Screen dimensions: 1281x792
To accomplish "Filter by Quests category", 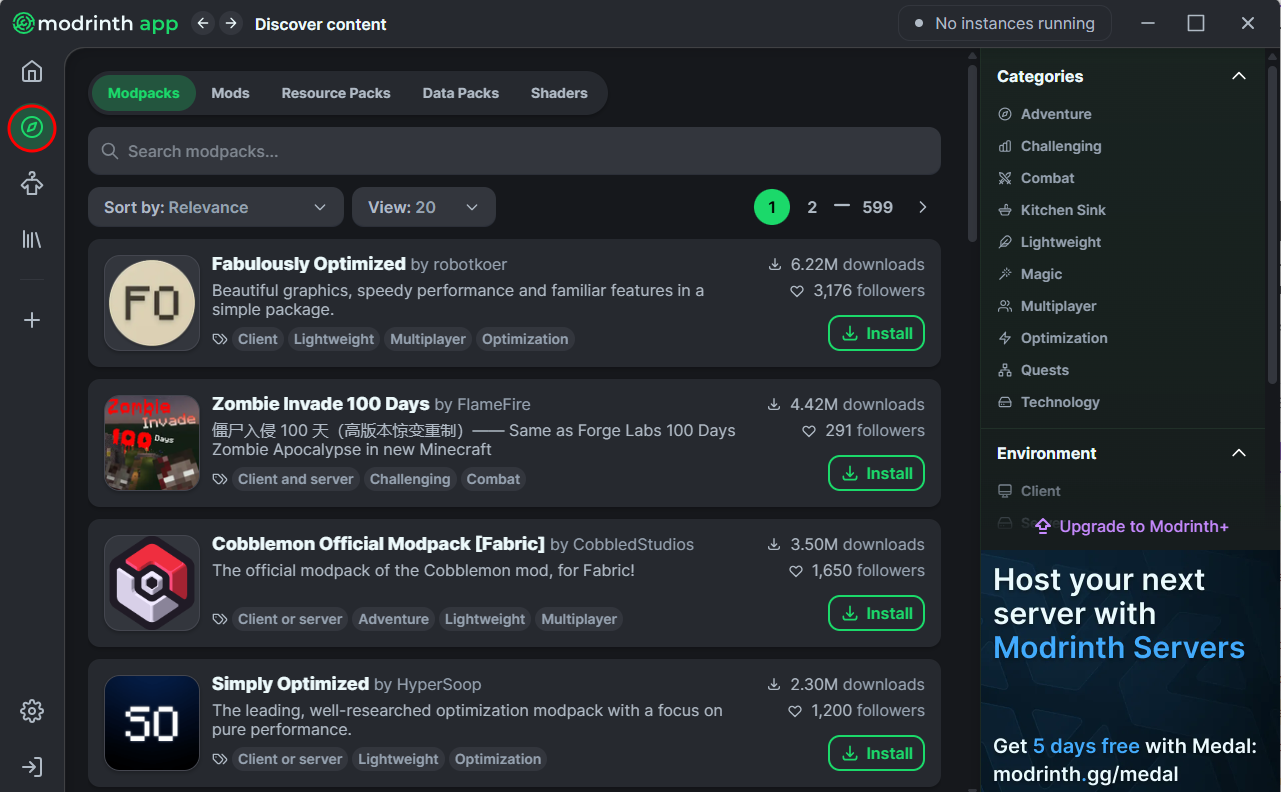I will point(1033,370).
